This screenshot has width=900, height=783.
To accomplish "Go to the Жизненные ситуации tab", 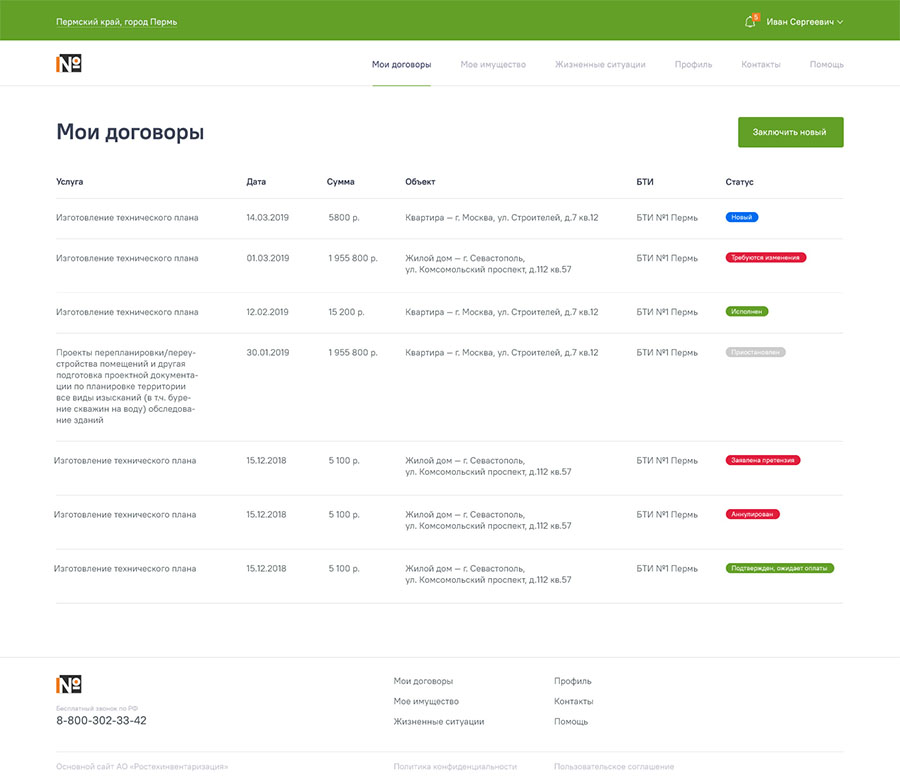I will [x=600, y=65].
